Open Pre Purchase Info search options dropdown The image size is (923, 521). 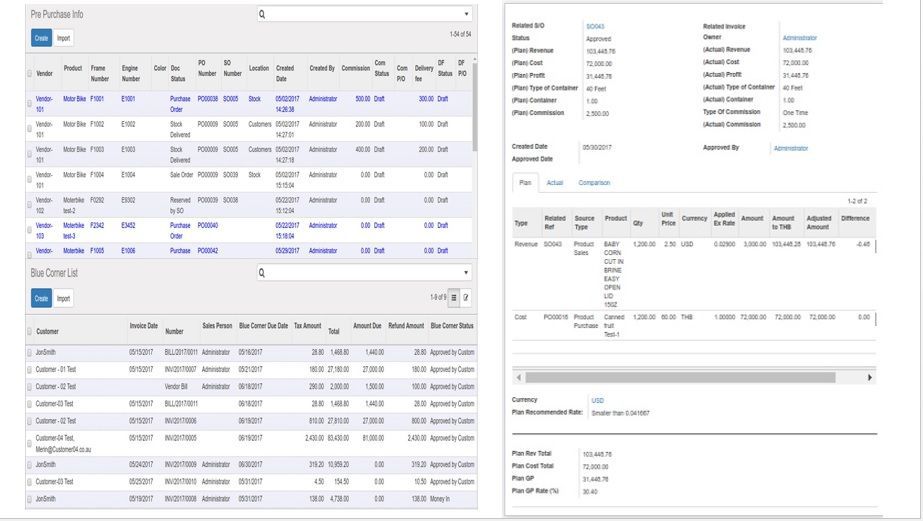coord(466,15)
